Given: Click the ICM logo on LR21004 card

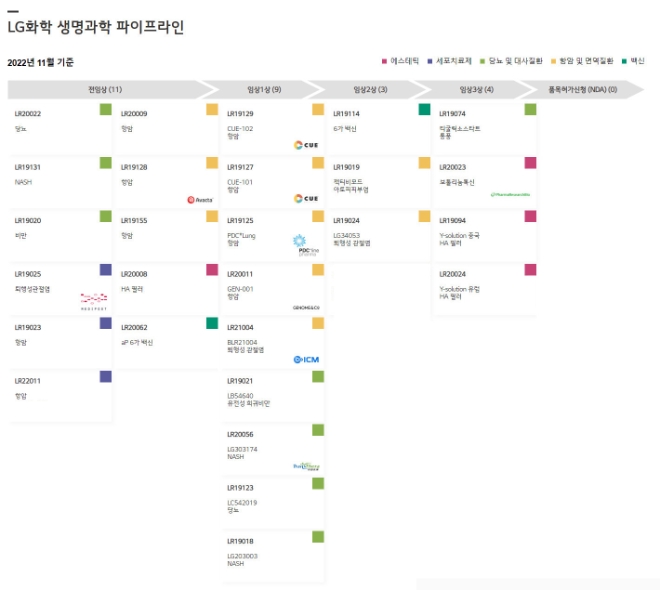Looking at the screenshot, I should click(x=305, y=359).
